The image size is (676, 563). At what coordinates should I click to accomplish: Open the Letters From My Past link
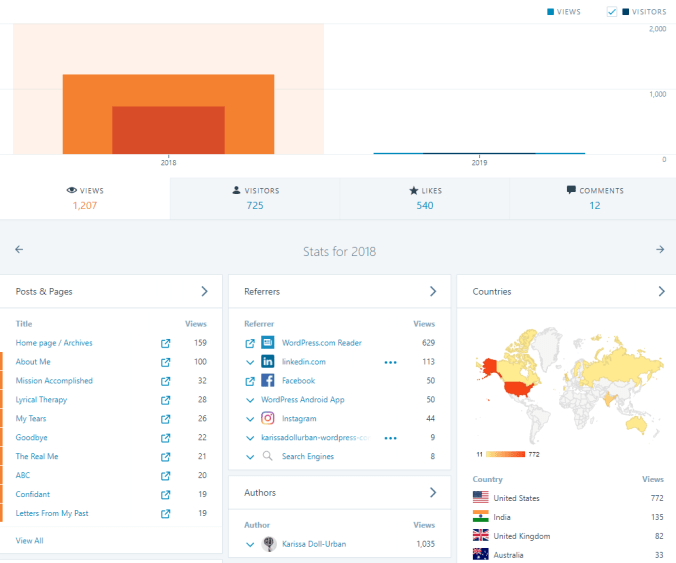pos(52,513)
